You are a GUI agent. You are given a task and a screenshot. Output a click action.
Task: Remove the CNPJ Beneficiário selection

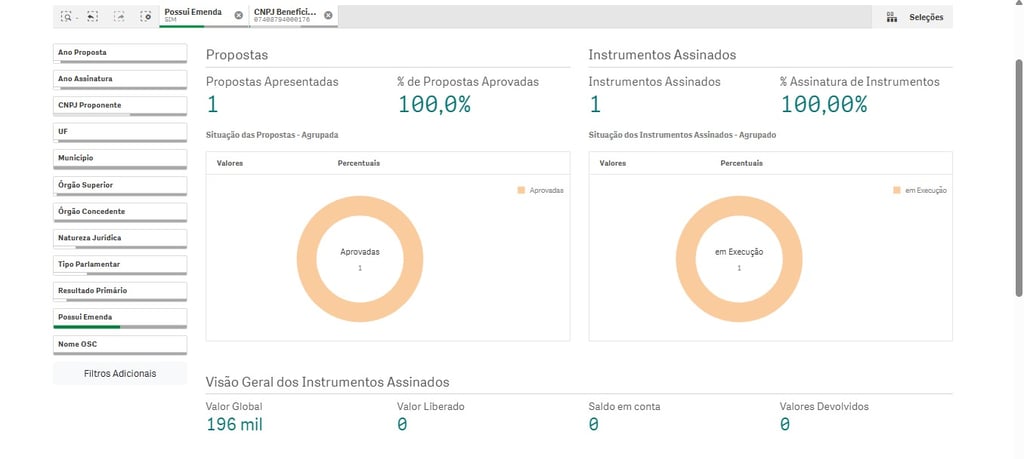(328, 15)
